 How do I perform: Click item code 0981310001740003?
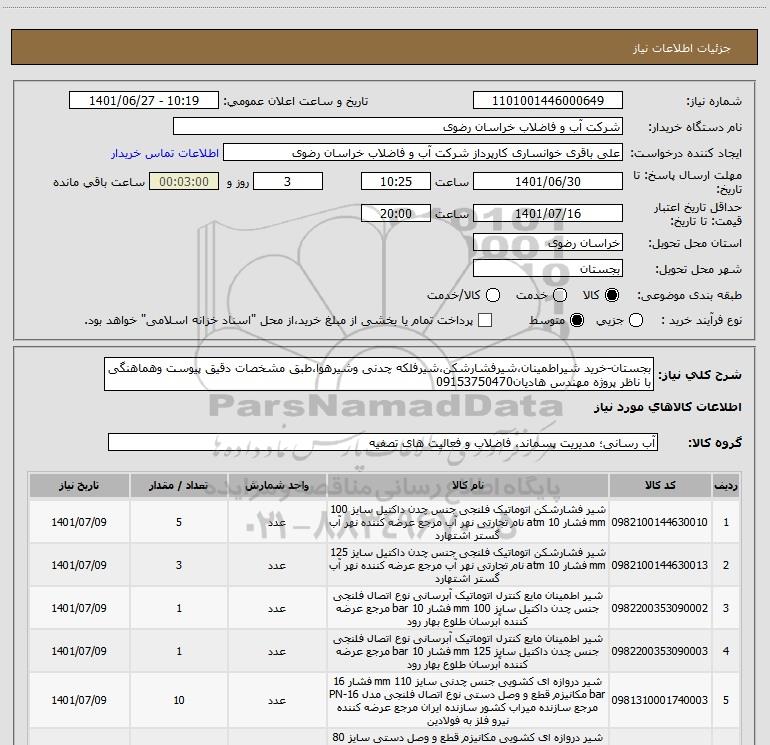(x=660, y=700)
